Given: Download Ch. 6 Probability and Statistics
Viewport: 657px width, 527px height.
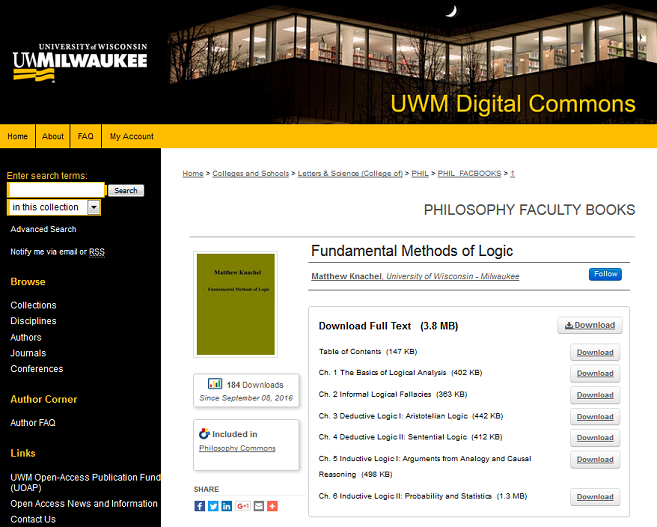Looking at the screenshot, I should (x=595, y=497).
